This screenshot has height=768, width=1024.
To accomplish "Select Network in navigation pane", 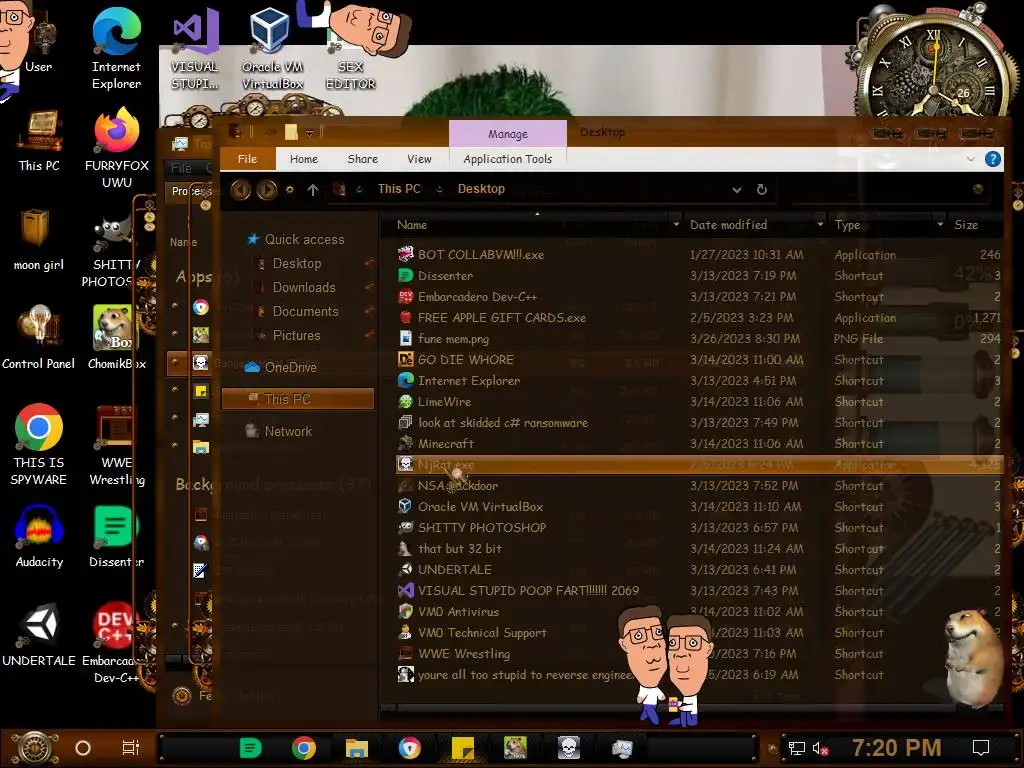I will [x=288, y=431].
